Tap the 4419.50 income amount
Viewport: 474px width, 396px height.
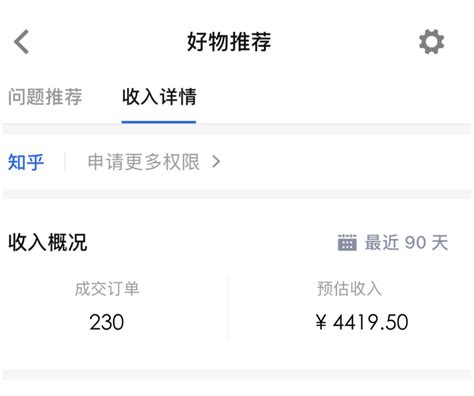point(371,322)
